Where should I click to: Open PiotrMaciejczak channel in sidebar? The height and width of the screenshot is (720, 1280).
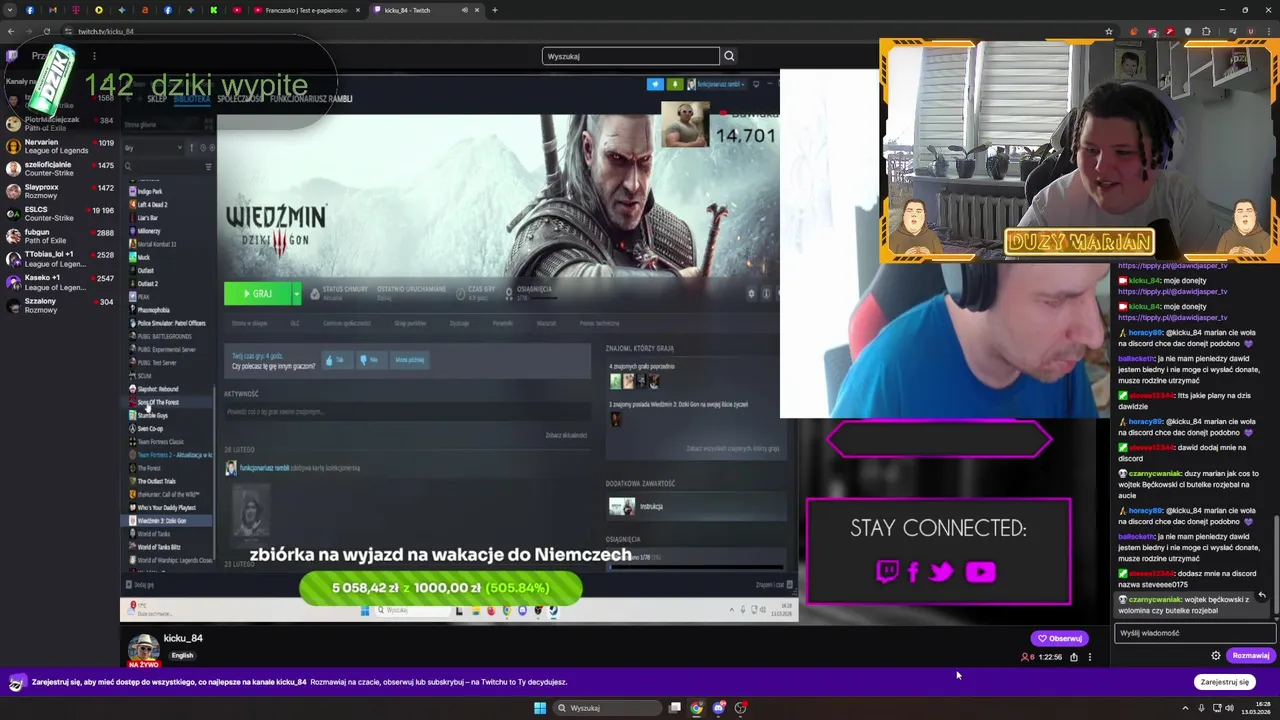(x=60, y=123)
